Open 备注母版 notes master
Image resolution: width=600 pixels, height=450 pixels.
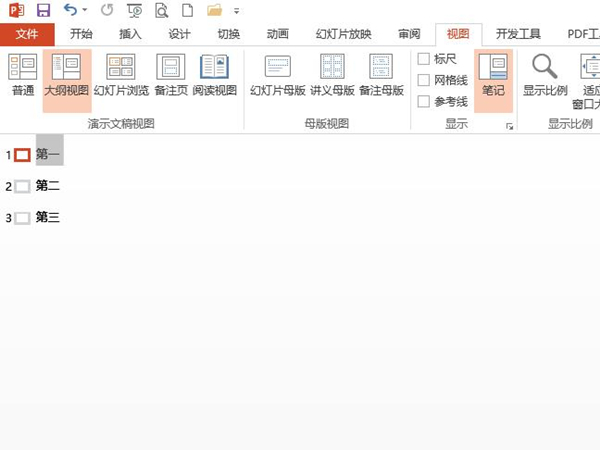coord(381,76)
